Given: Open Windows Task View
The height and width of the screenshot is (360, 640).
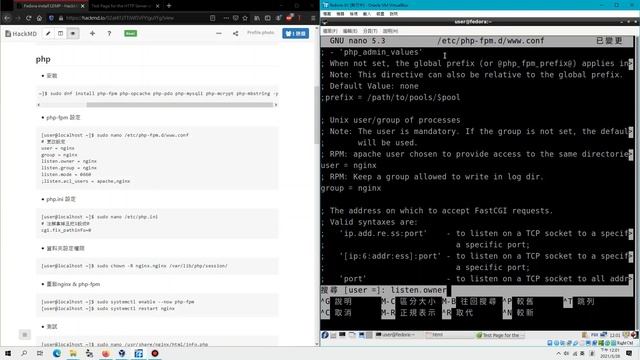Looking at the screenshot, I should coord(40,353).
